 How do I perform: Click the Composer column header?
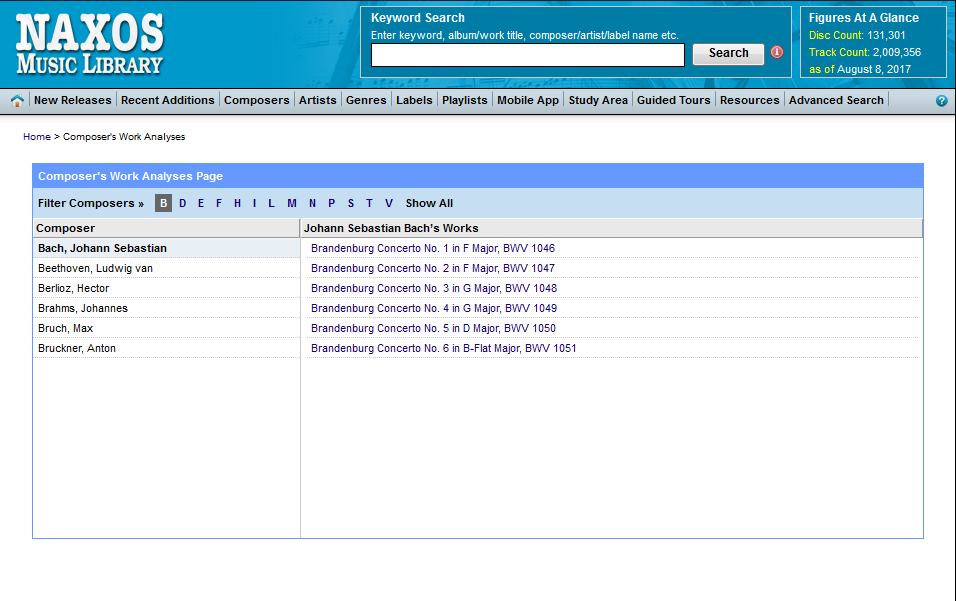[x=166, y=228]
